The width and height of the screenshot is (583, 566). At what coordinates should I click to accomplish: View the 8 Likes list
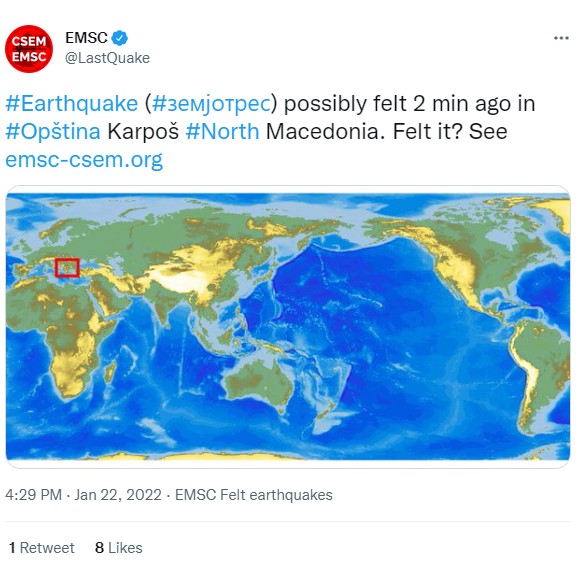point(119,548)
